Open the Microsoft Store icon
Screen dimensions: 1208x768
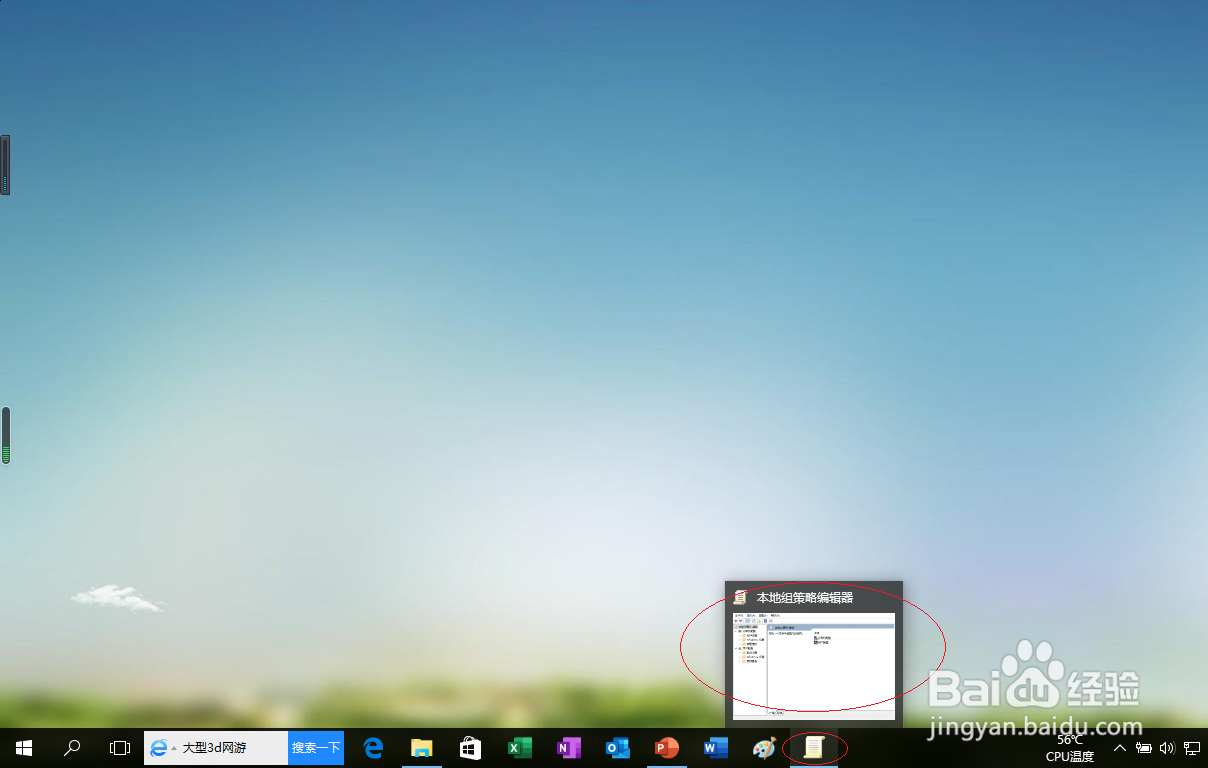tap(470, 747)
